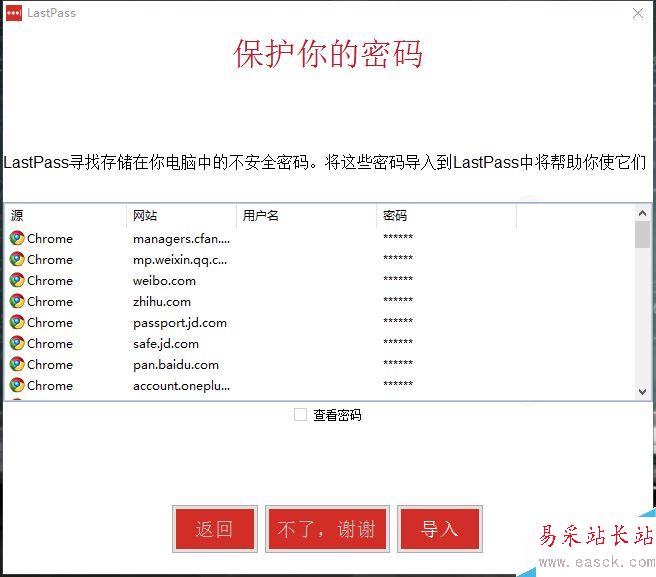The width and height of the screenshot is (656, 577).
Task: Click masked password for zhihu.com
Action: point(398,300)
